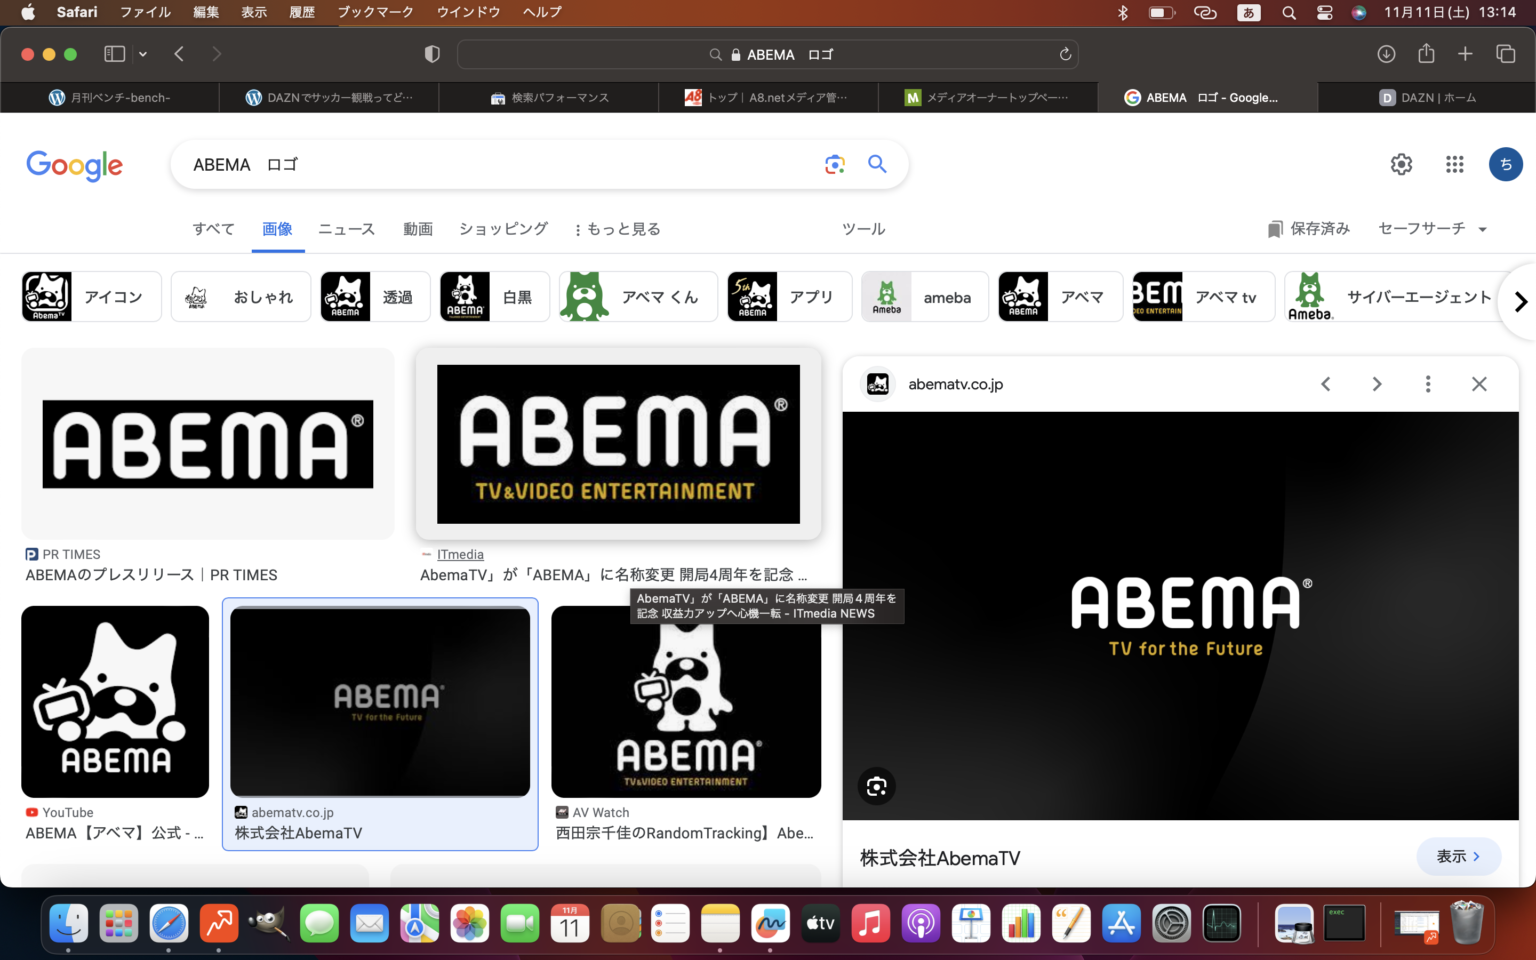
Task: Close the image preview panel
Action: coord(1480,384)
